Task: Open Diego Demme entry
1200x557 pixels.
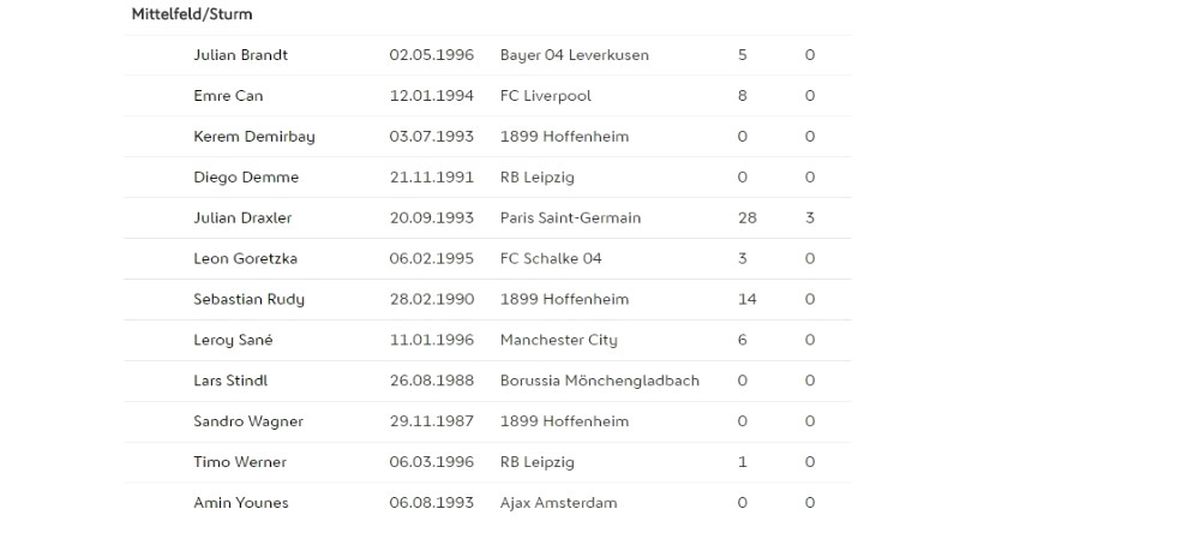Action: point(246,177)
